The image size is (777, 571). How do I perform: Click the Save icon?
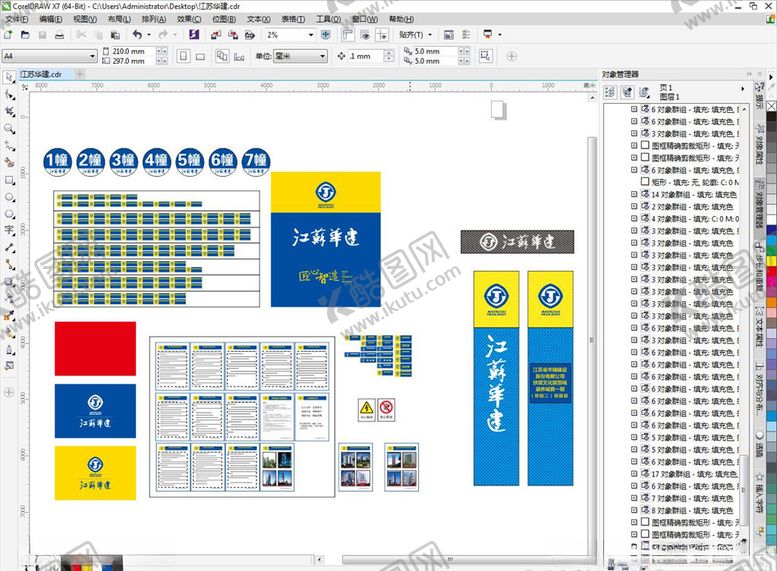43,35
